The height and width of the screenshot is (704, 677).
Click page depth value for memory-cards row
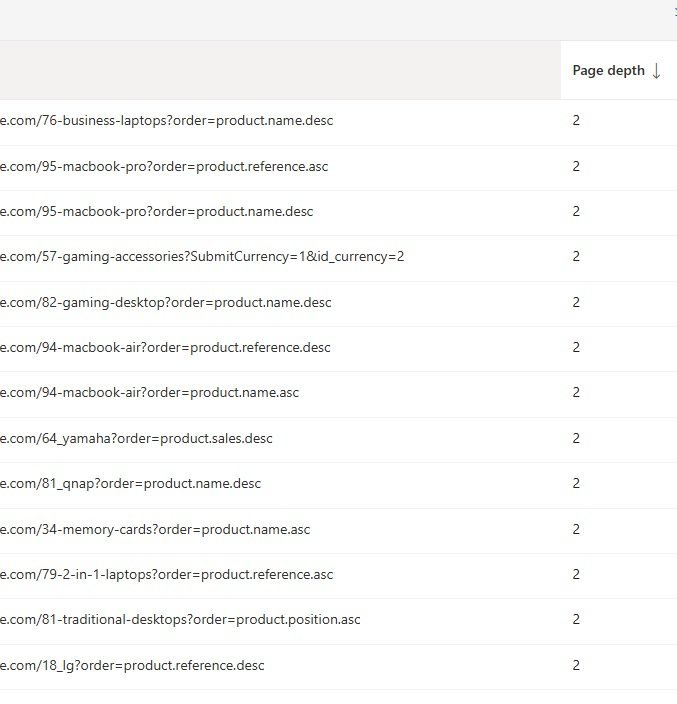click(x=576, y=529)
